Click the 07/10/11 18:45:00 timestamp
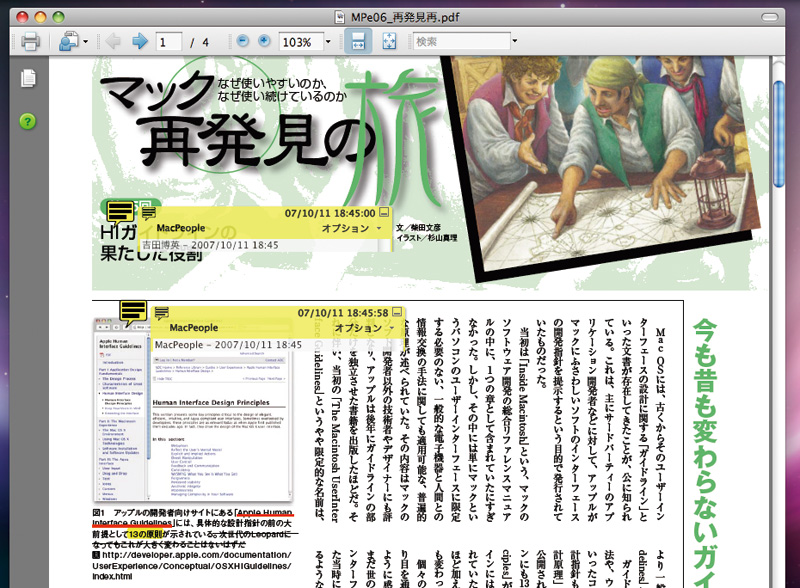 (330, 213)
